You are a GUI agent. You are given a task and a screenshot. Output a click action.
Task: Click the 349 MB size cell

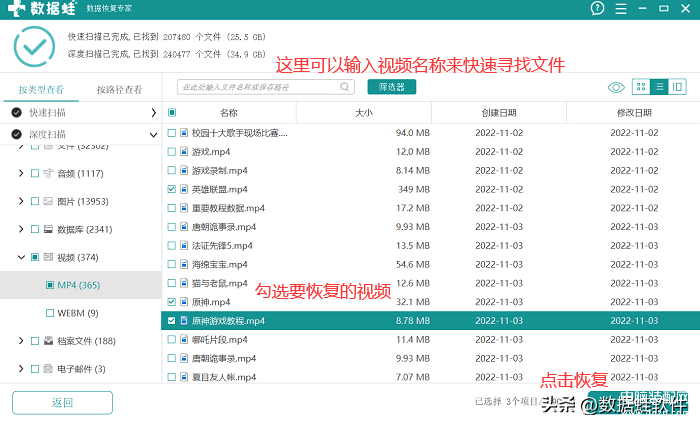coord(414,189)
